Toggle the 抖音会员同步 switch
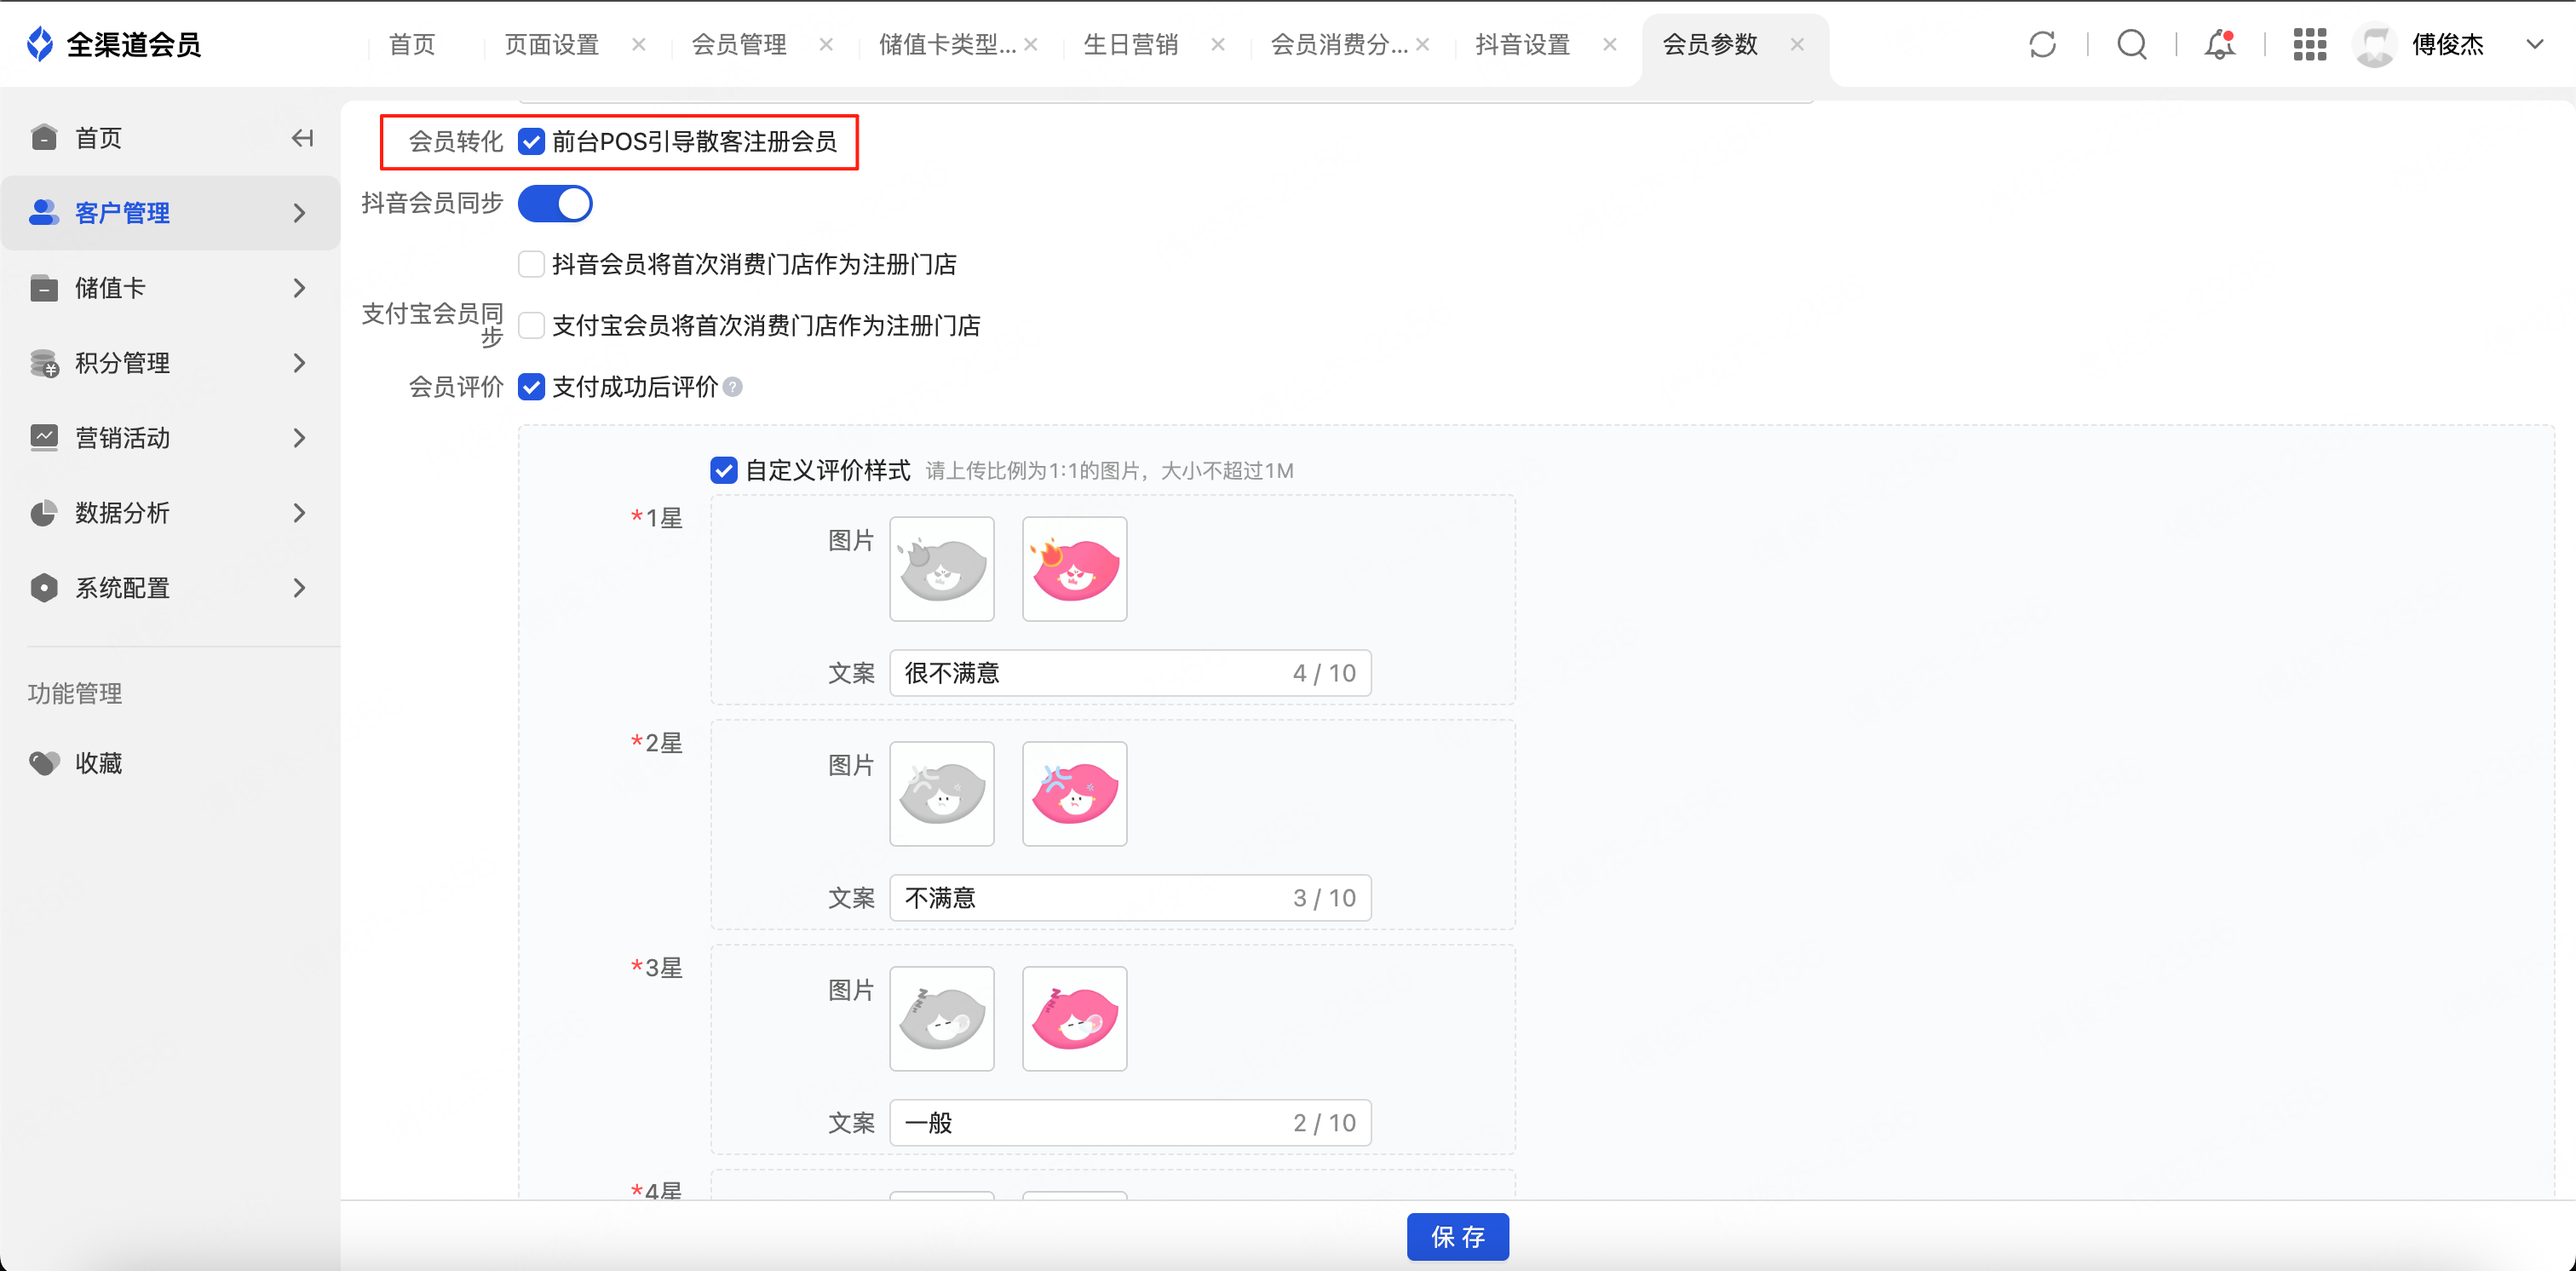2576x1271 pixels. click(x=555, y=204)
